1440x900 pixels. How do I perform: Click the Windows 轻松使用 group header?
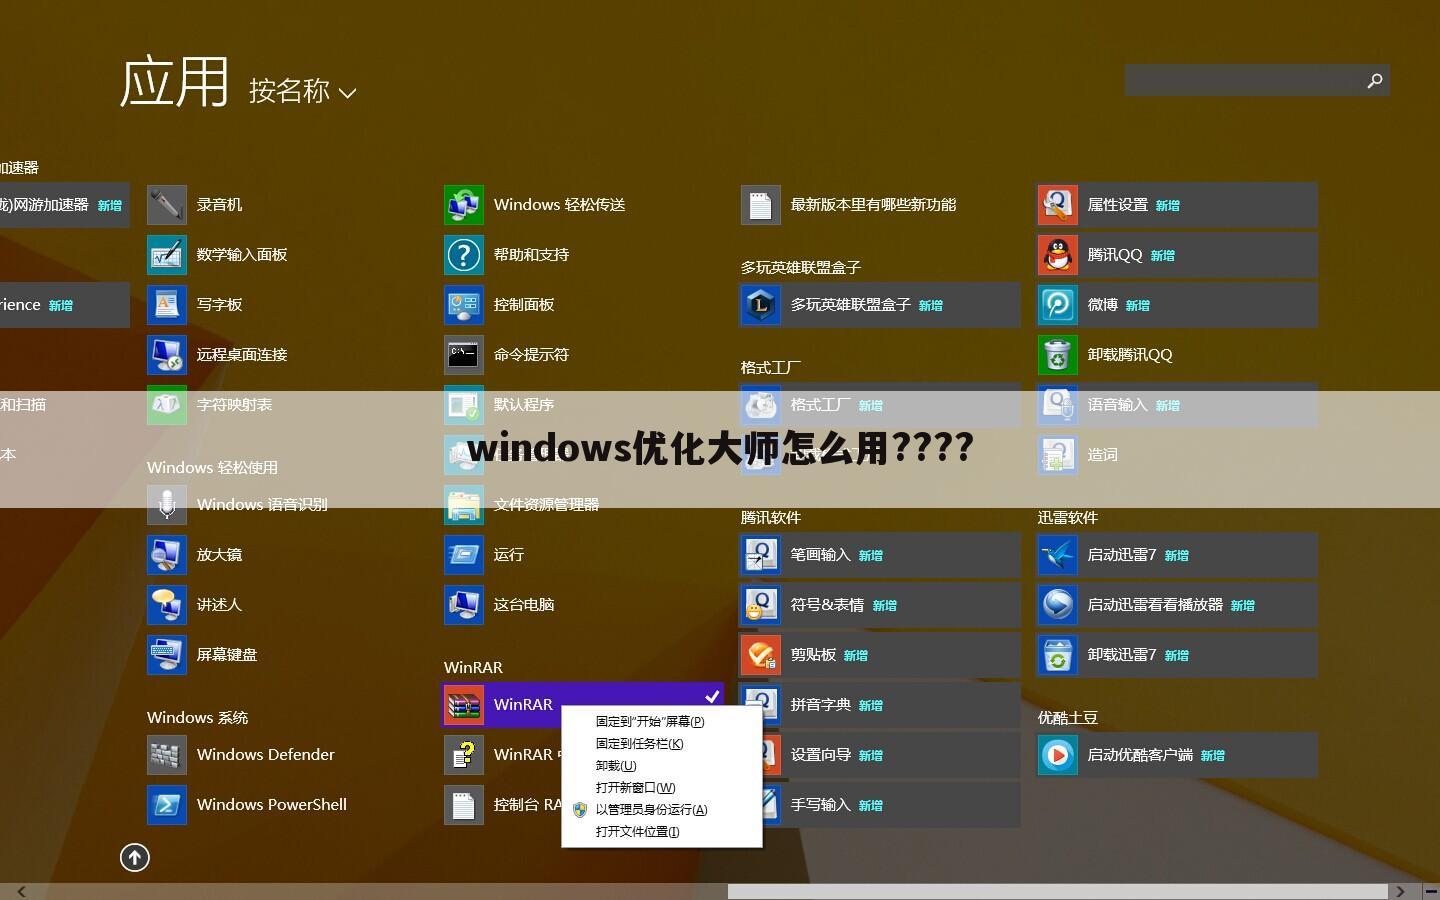(212, 467)
